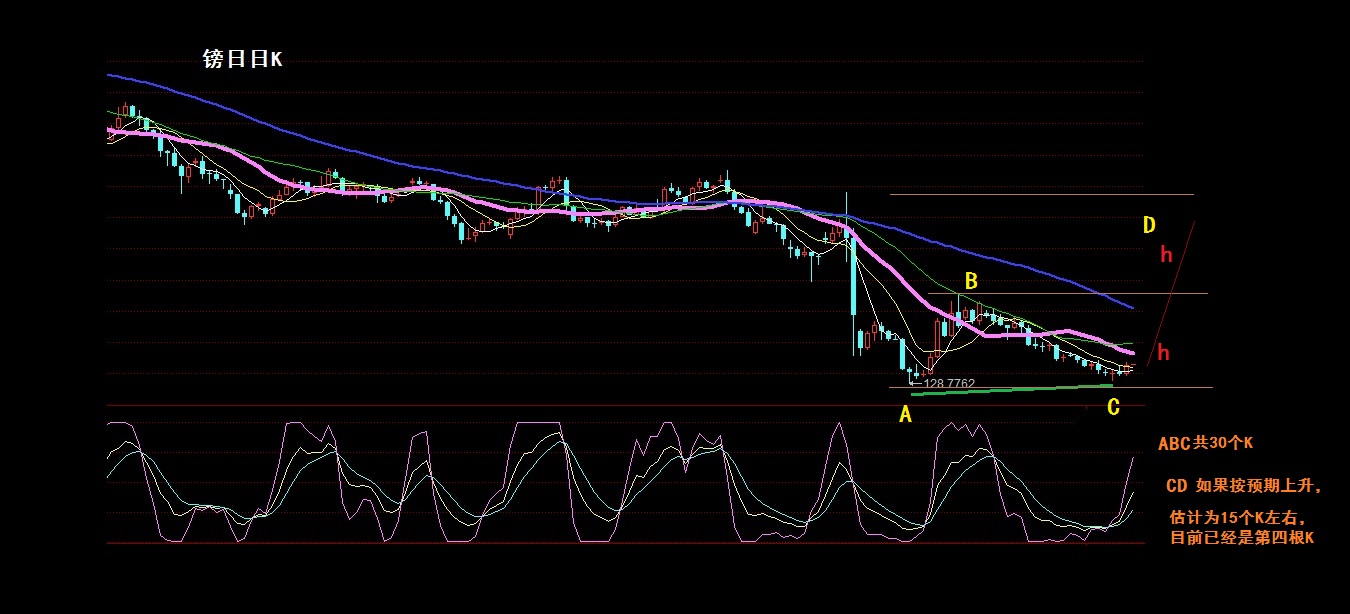
Task: Click the right end of the thick pink average line
Action: 1131,353
